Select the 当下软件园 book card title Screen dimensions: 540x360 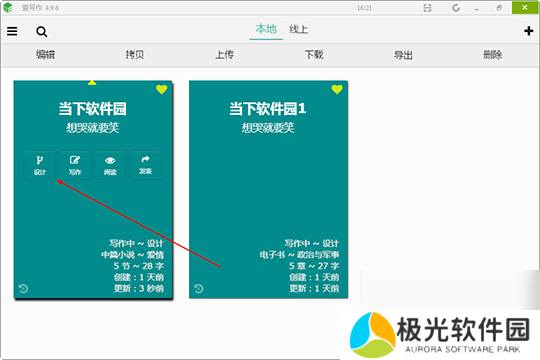[x=92, y=109]
